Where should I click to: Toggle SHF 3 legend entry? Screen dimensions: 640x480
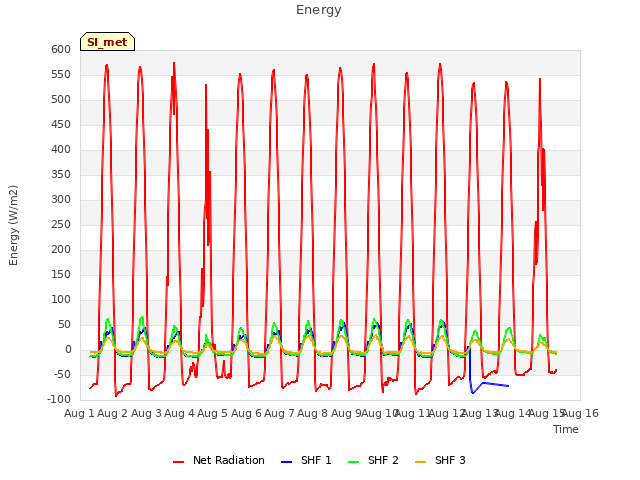(440, 460)
